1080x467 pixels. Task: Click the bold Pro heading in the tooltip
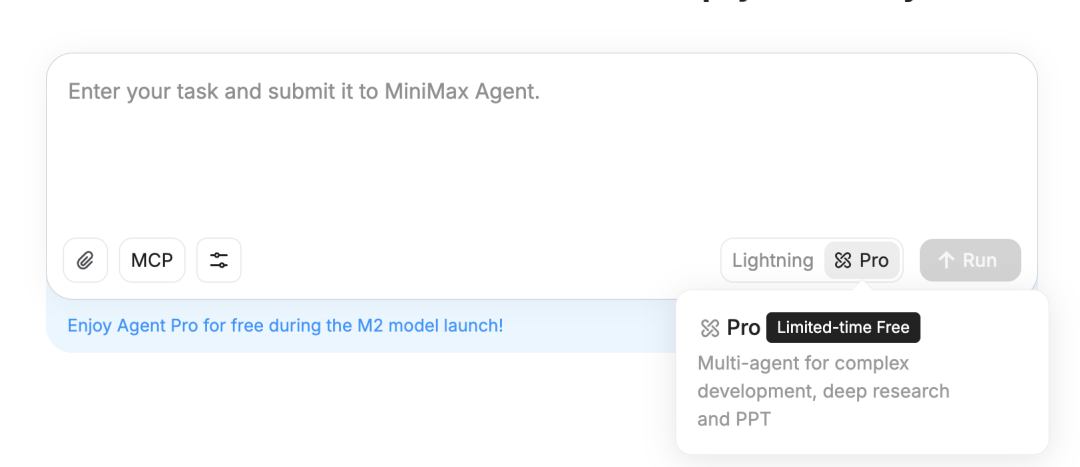pos(743,328)
